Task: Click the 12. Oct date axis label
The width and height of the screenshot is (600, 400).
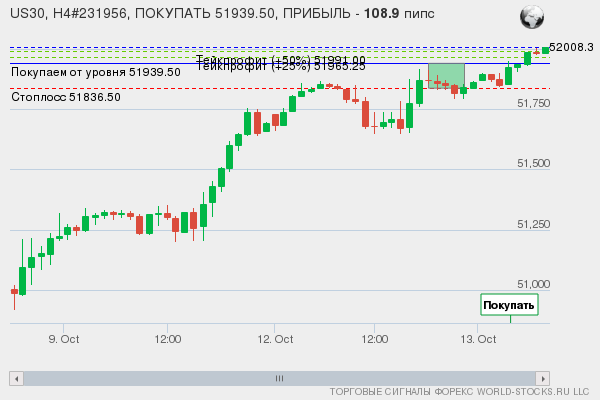Action: pyautogui.click(x=275, y=339)
